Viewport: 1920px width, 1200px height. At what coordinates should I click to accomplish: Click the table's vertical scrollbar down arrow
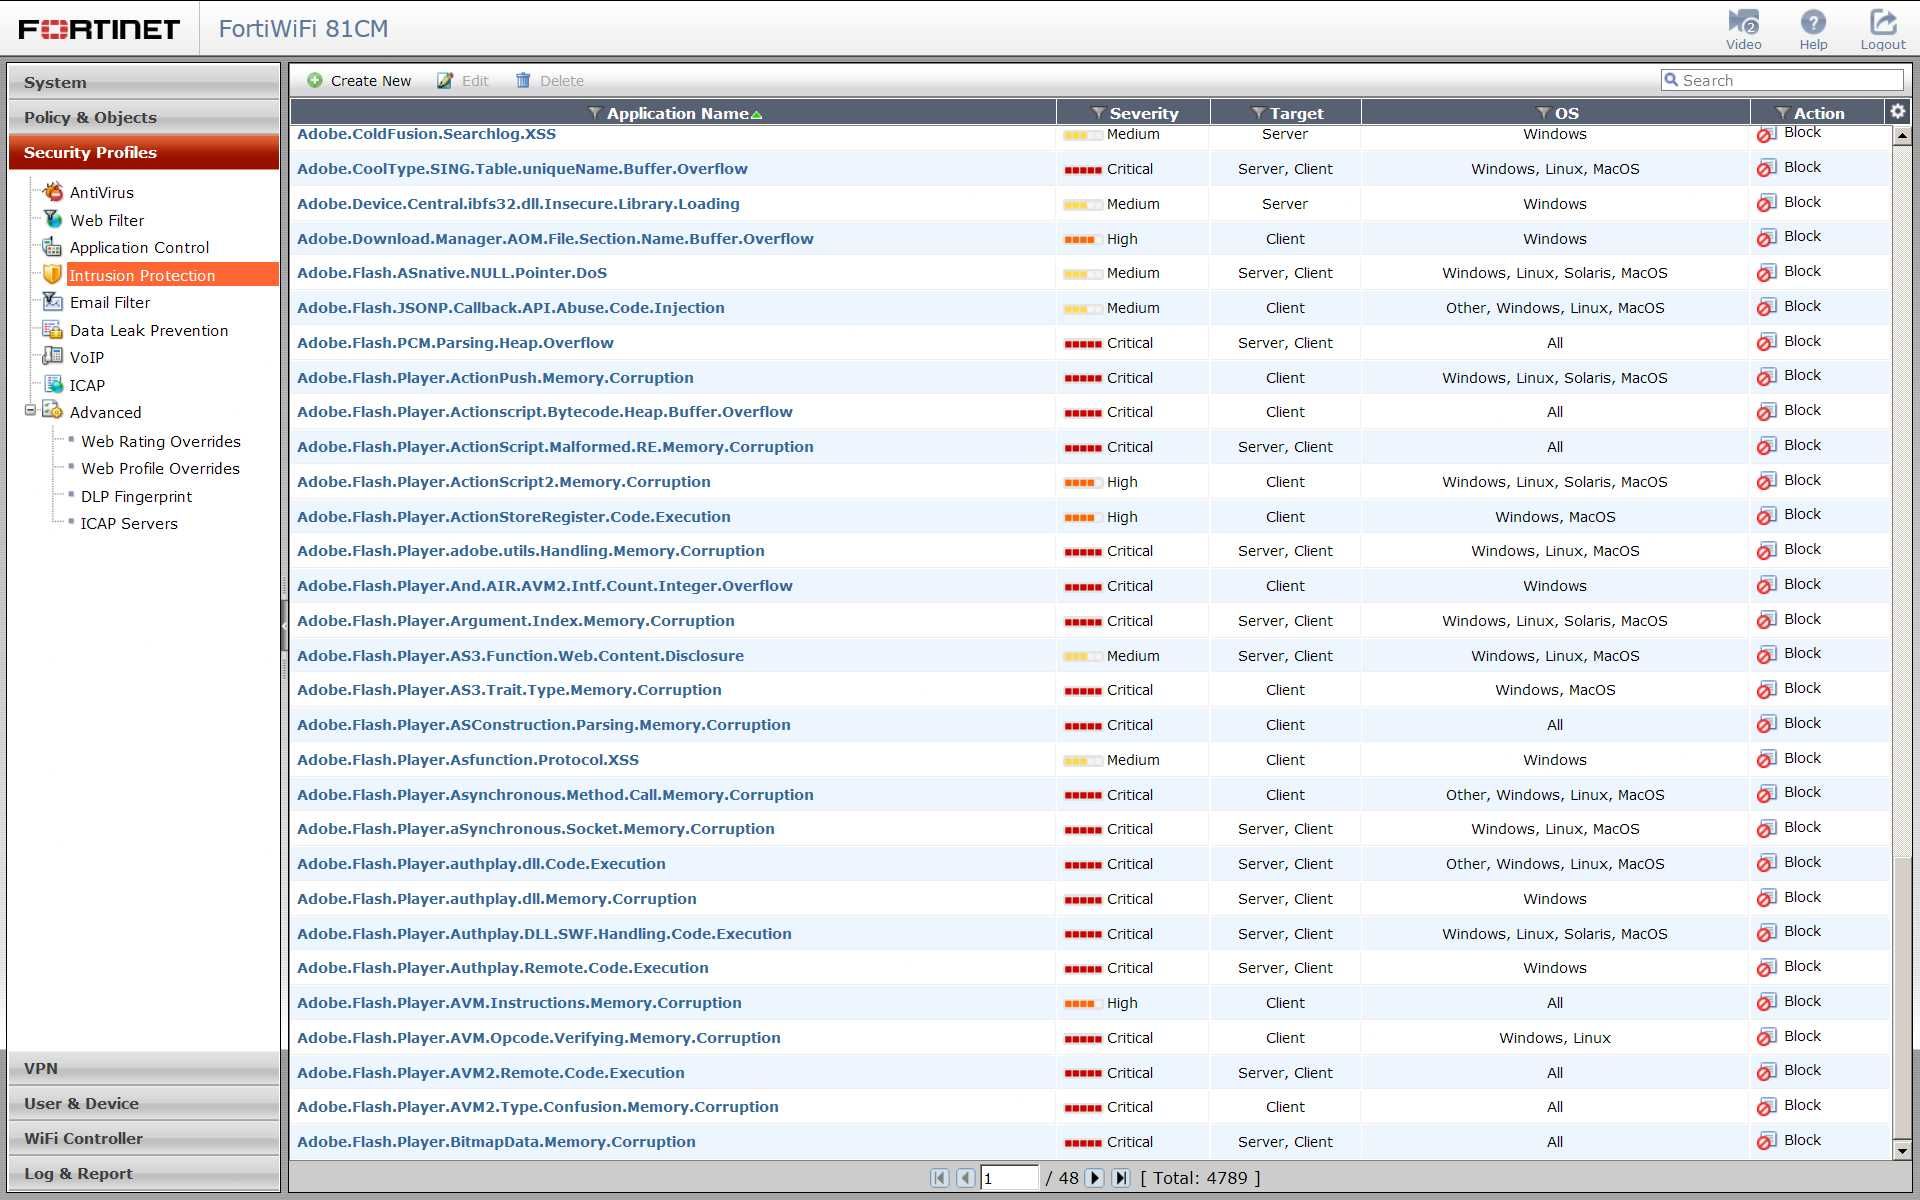[x=1902, y=1150]
